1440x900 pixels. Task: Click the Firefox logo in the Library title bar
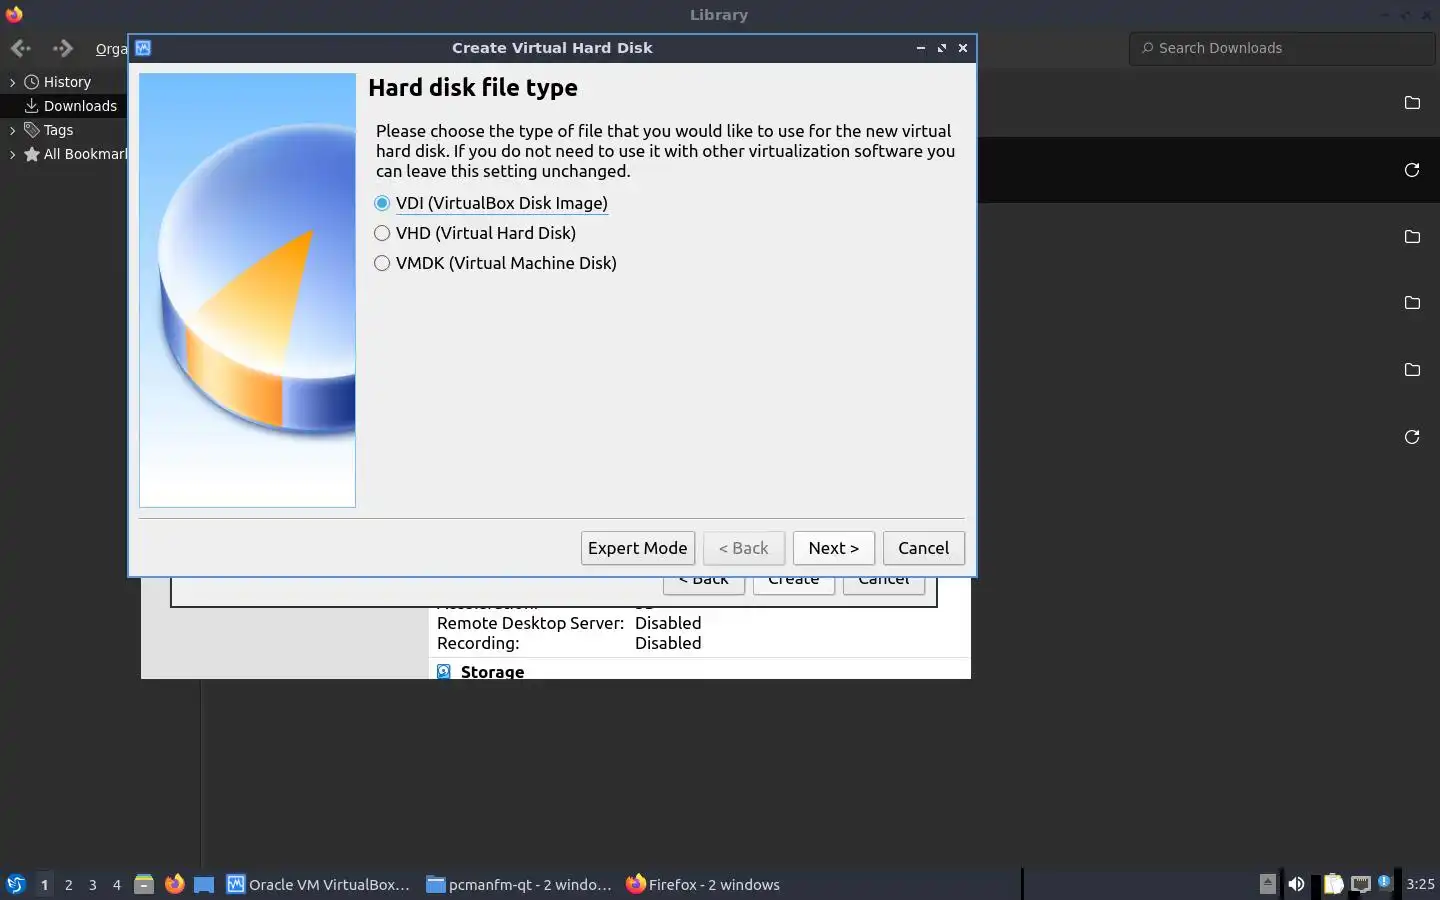tap(14, 14)
